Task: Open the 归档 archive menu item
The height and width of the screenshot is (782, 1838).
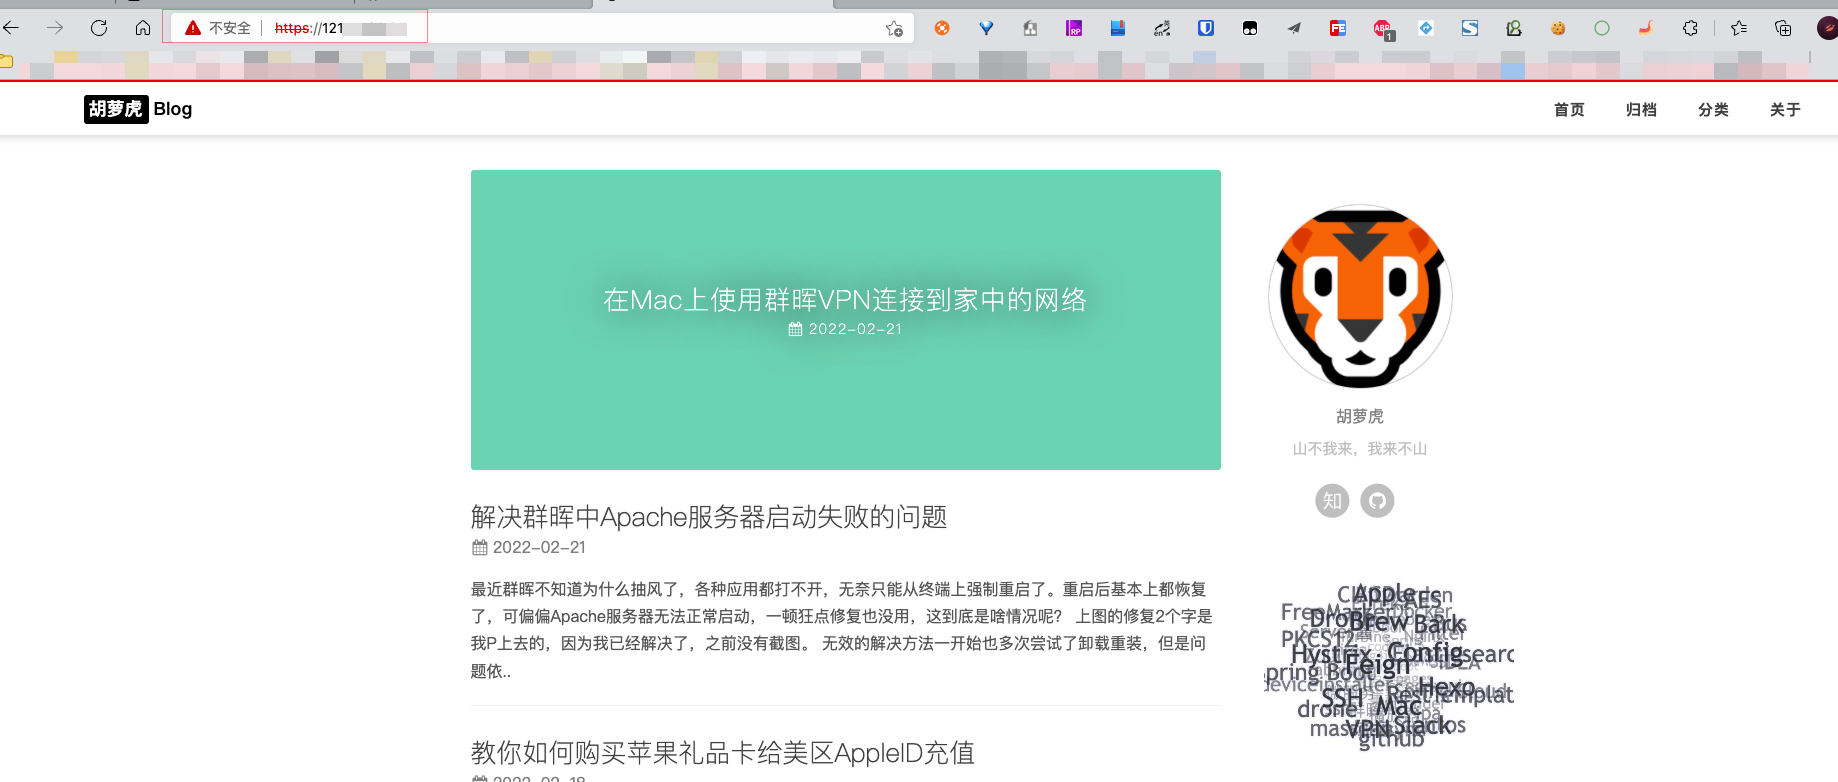Action: click(x=1641, y=110)
